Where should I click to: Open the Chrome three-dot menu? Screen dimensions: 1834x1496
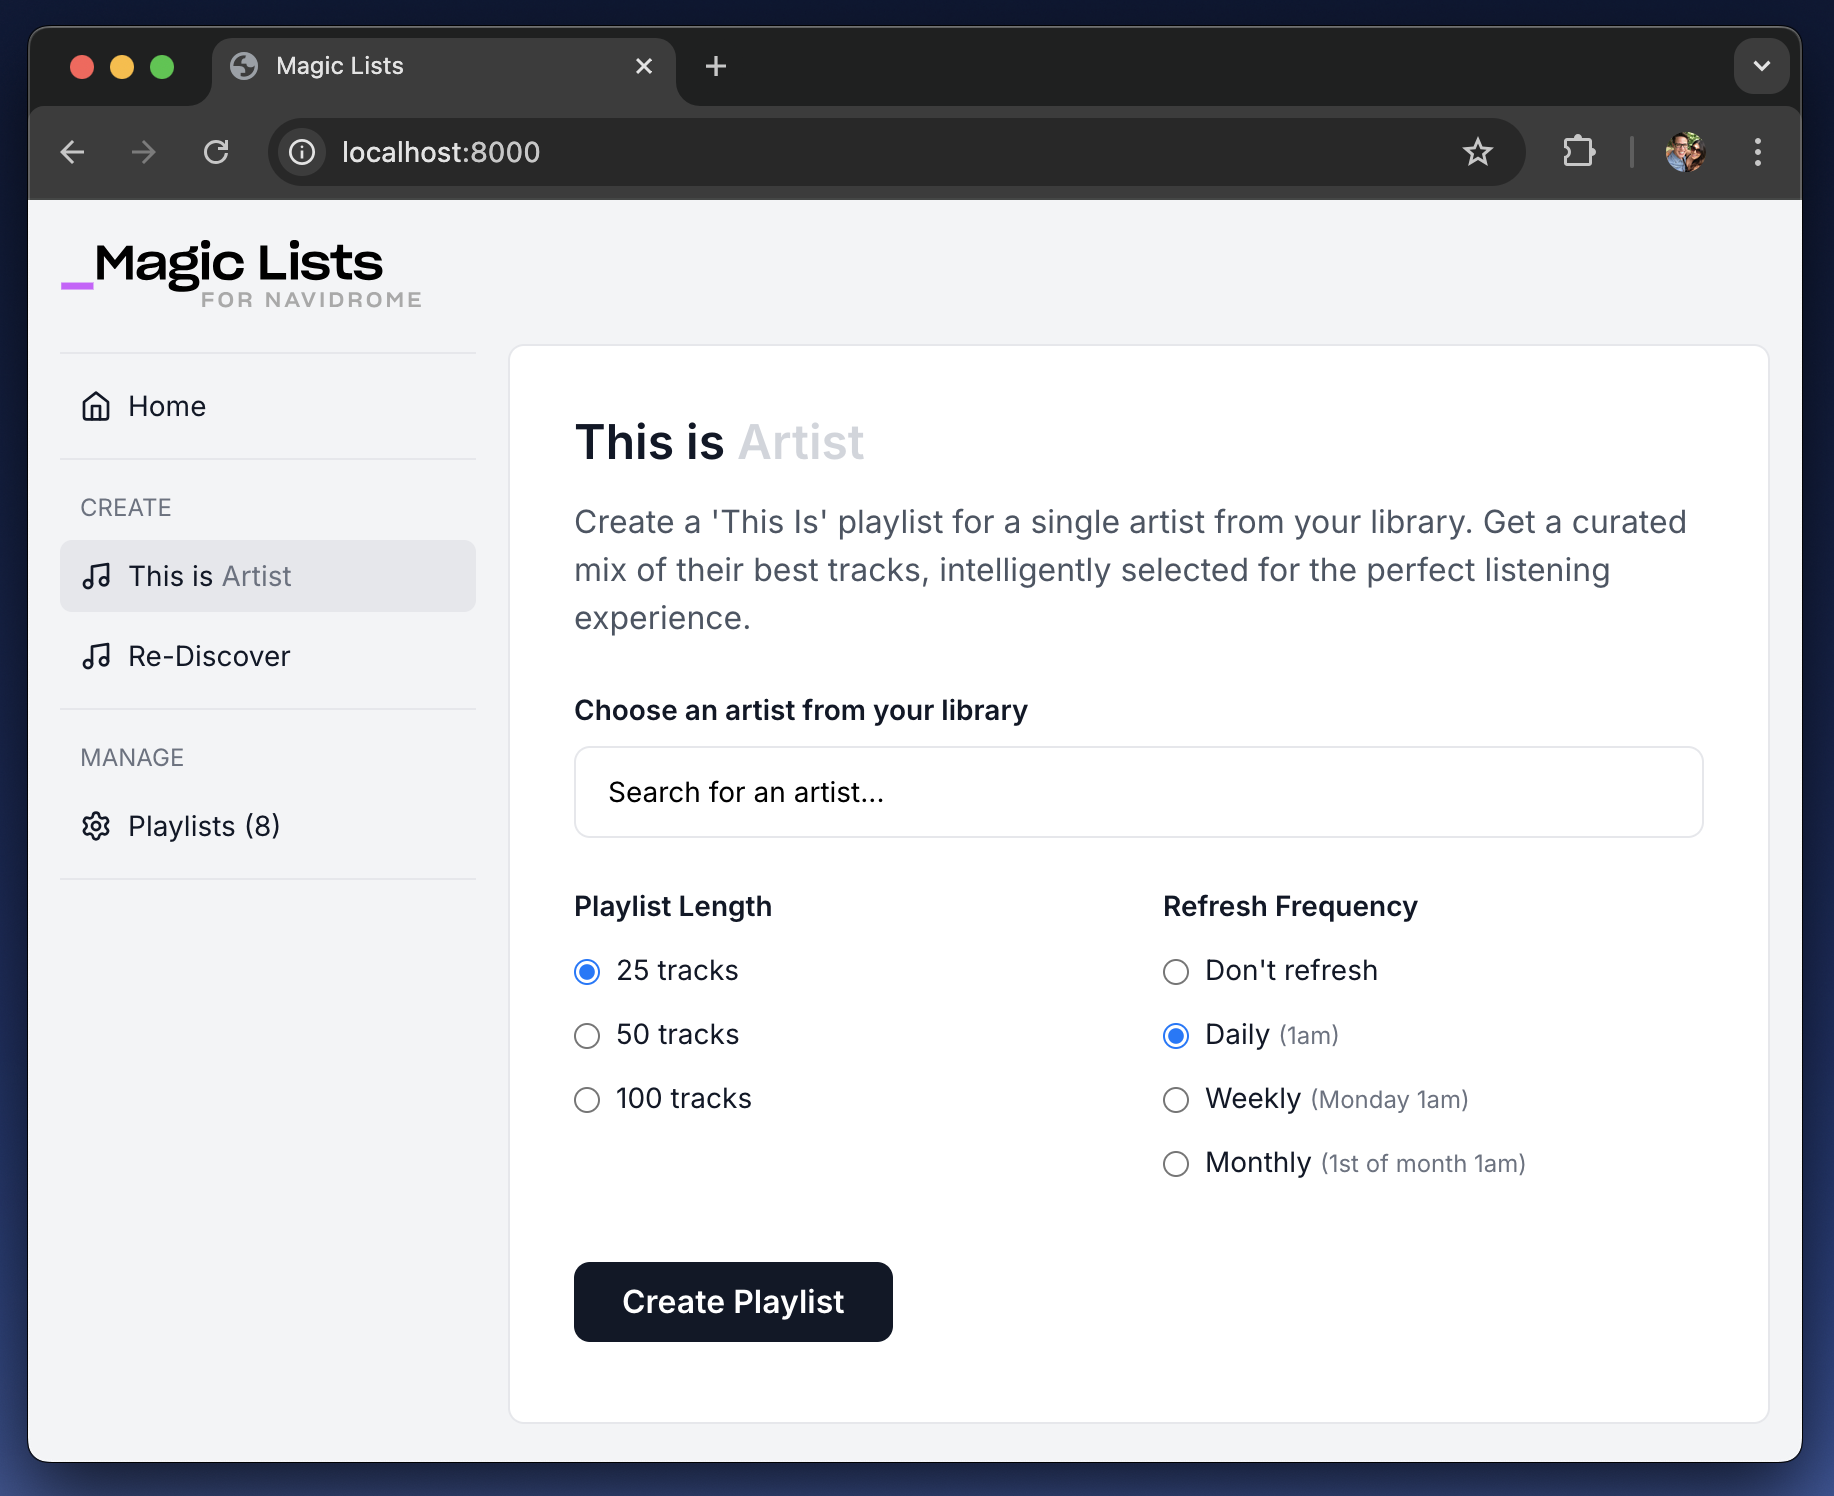(1757, 152)
